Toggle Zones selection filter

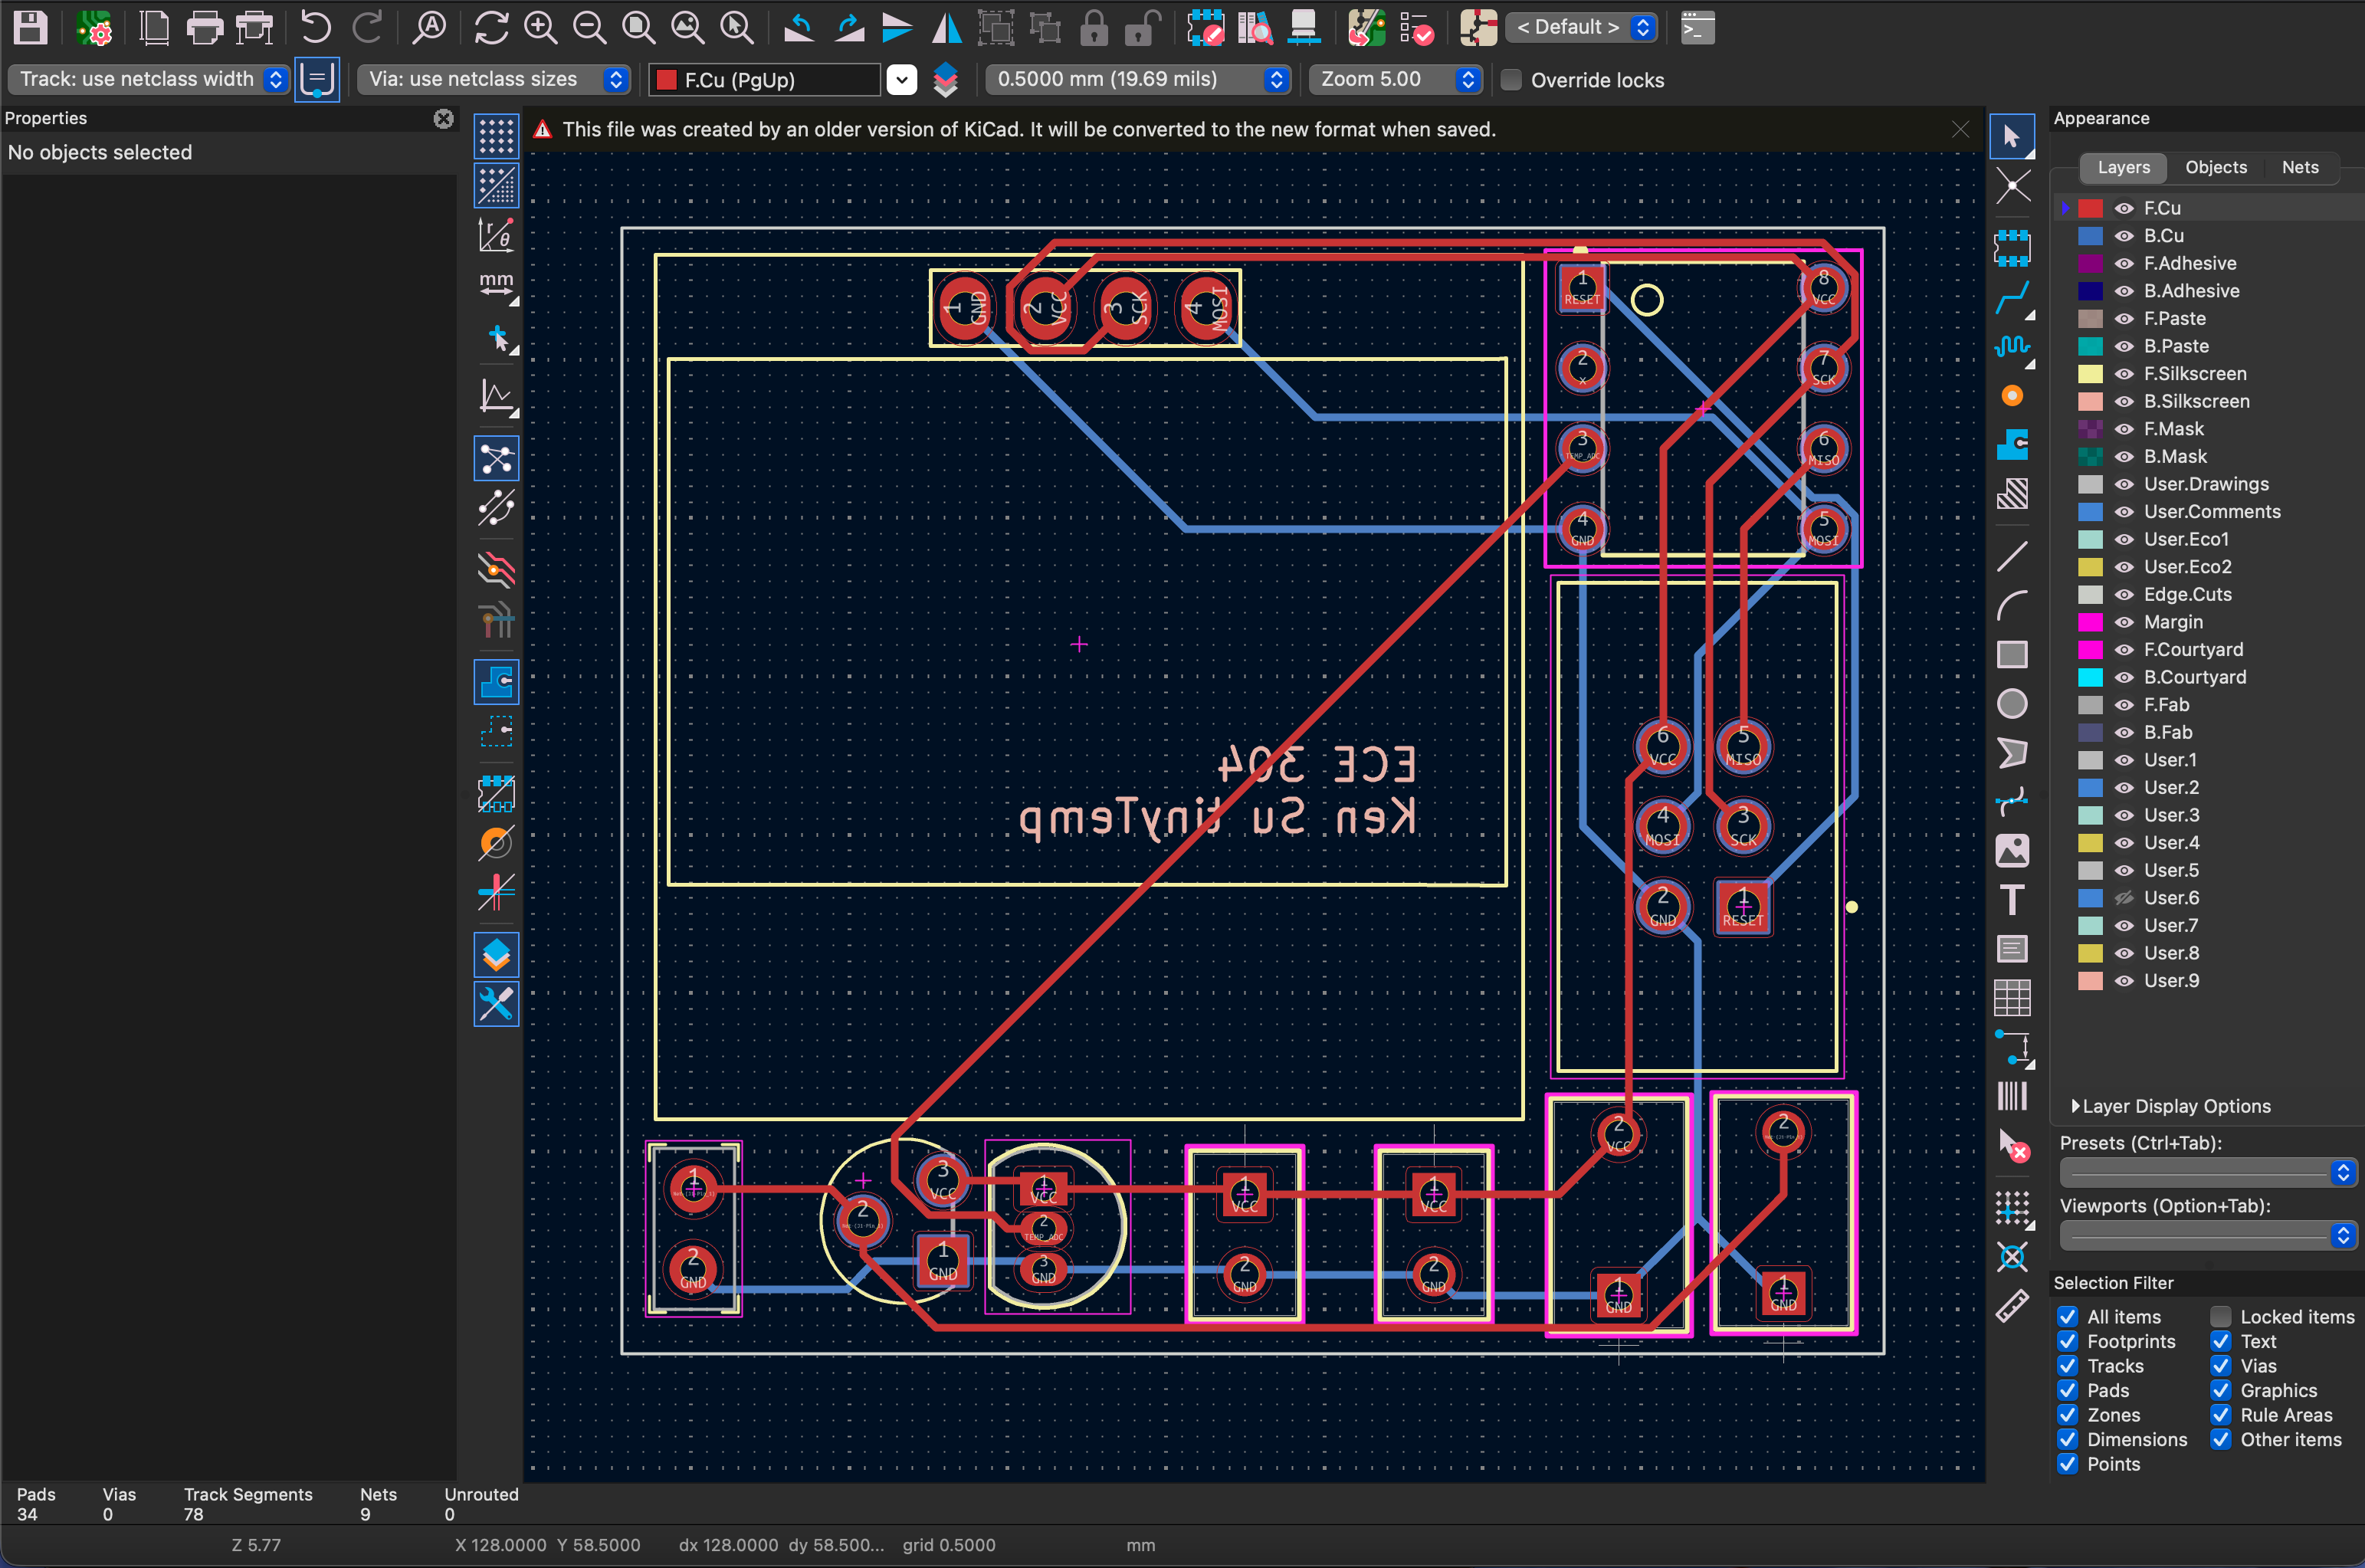click(x=2067, y=1415)
